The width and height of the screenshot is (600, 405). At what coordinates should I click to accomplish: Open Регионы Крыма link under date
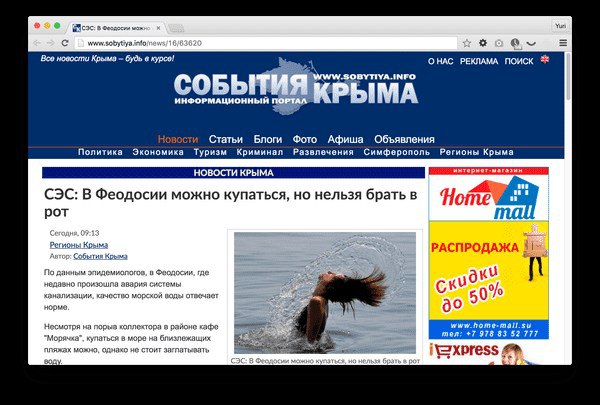(79, 245)
